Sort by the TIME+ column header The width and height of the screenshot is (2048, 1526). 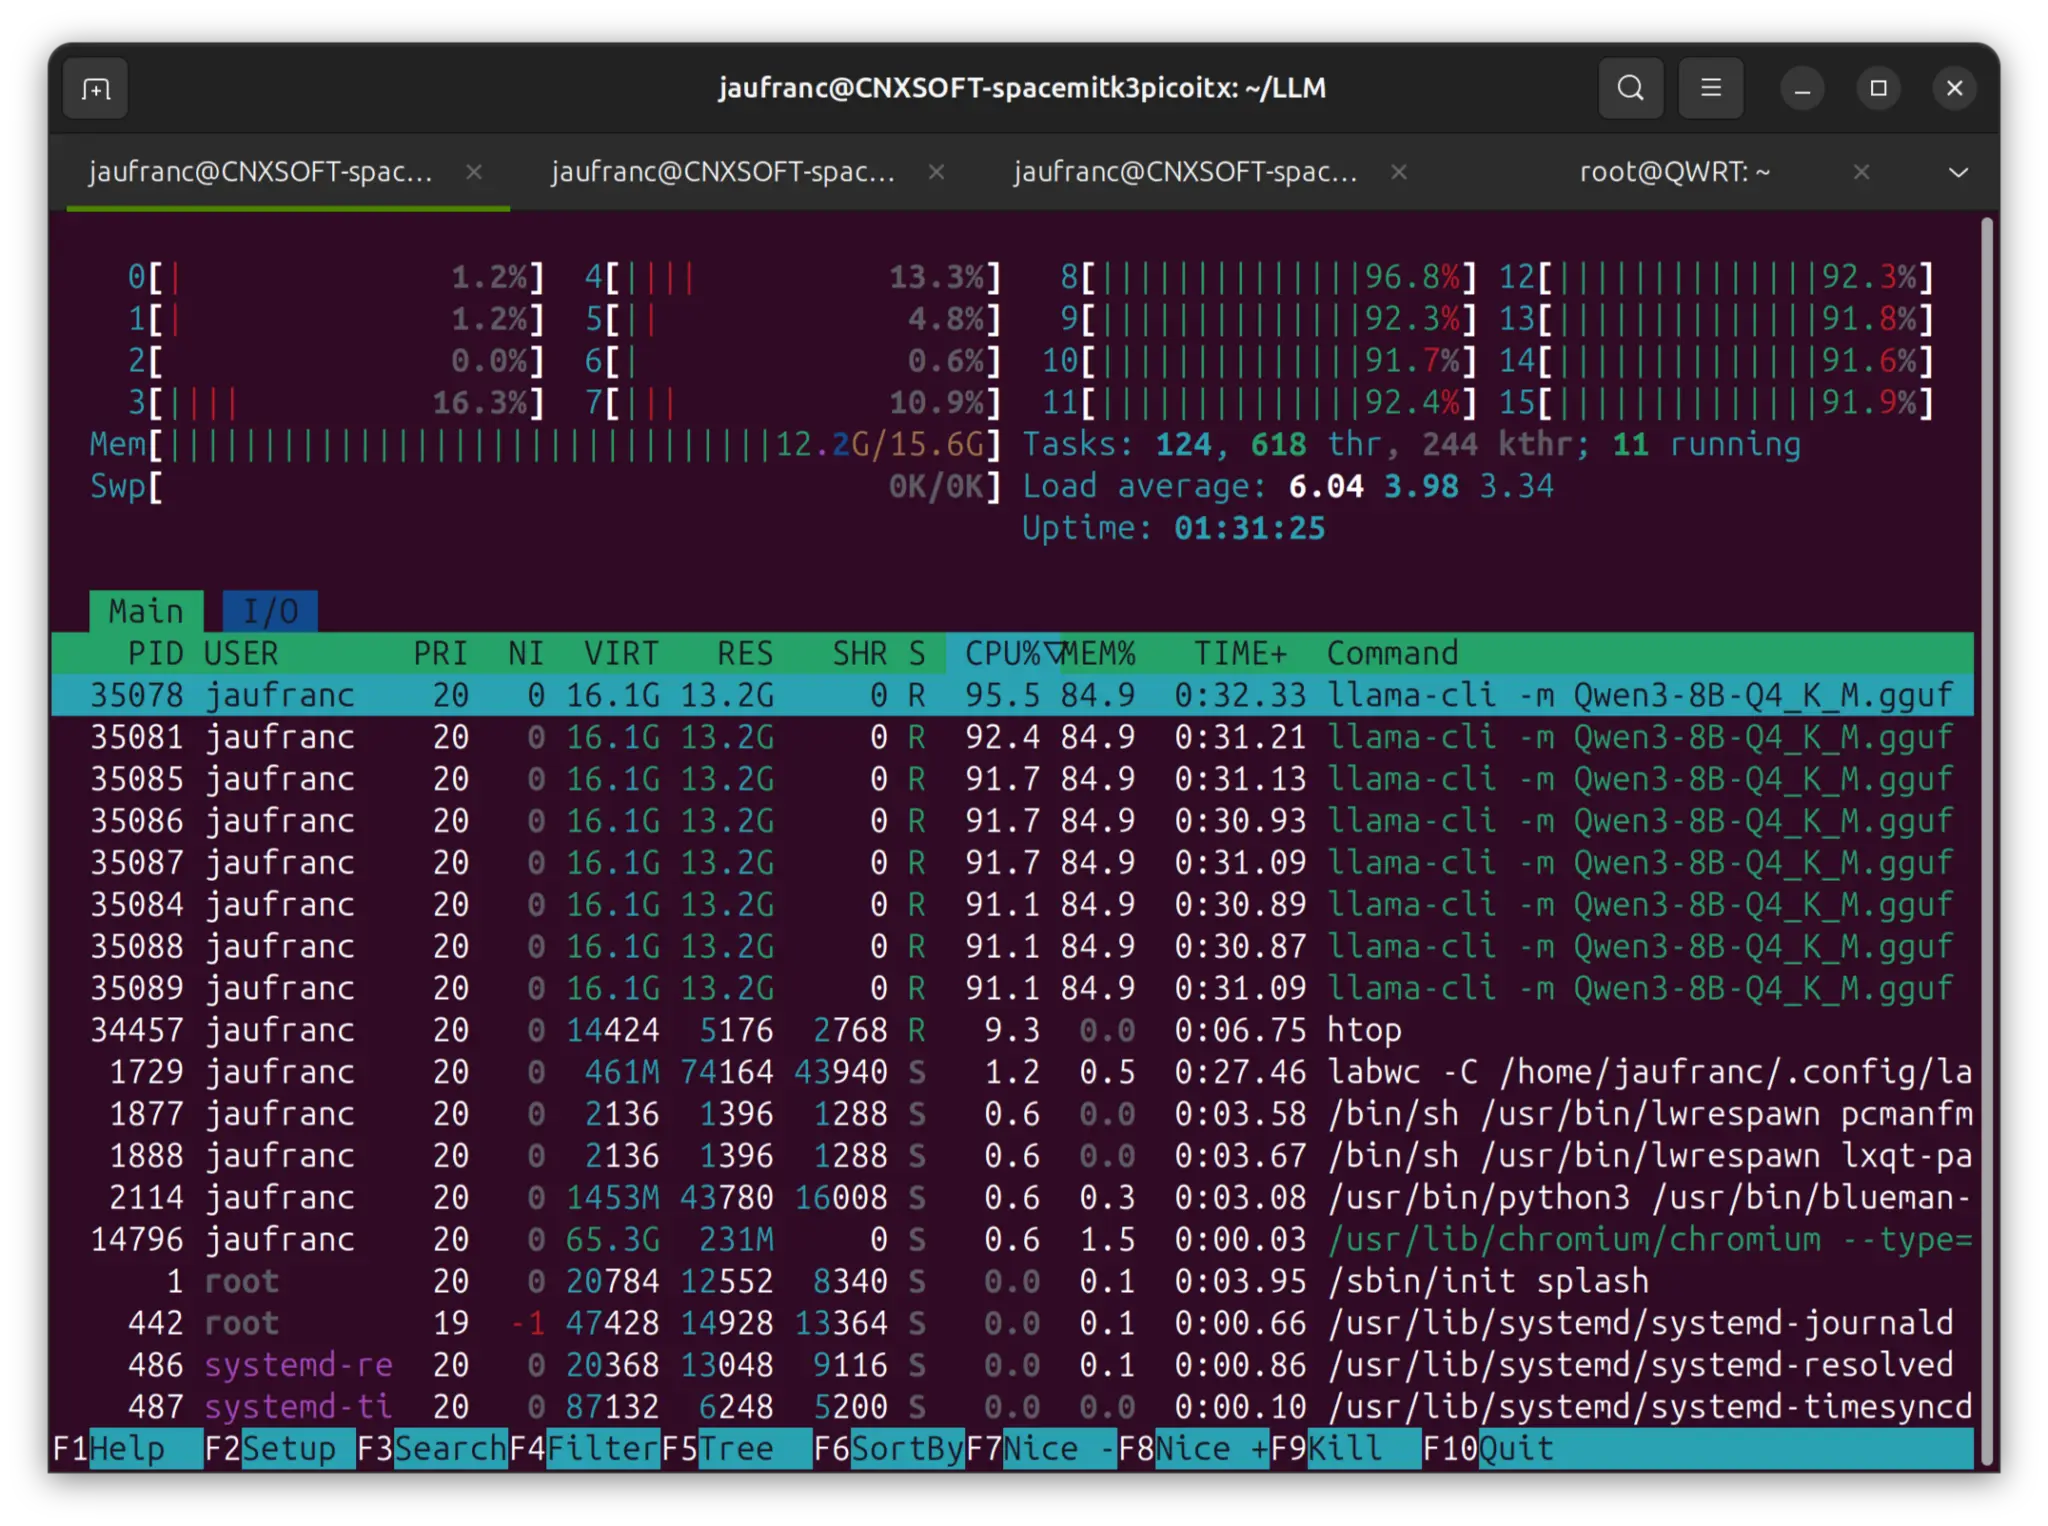click(1240, 653)
